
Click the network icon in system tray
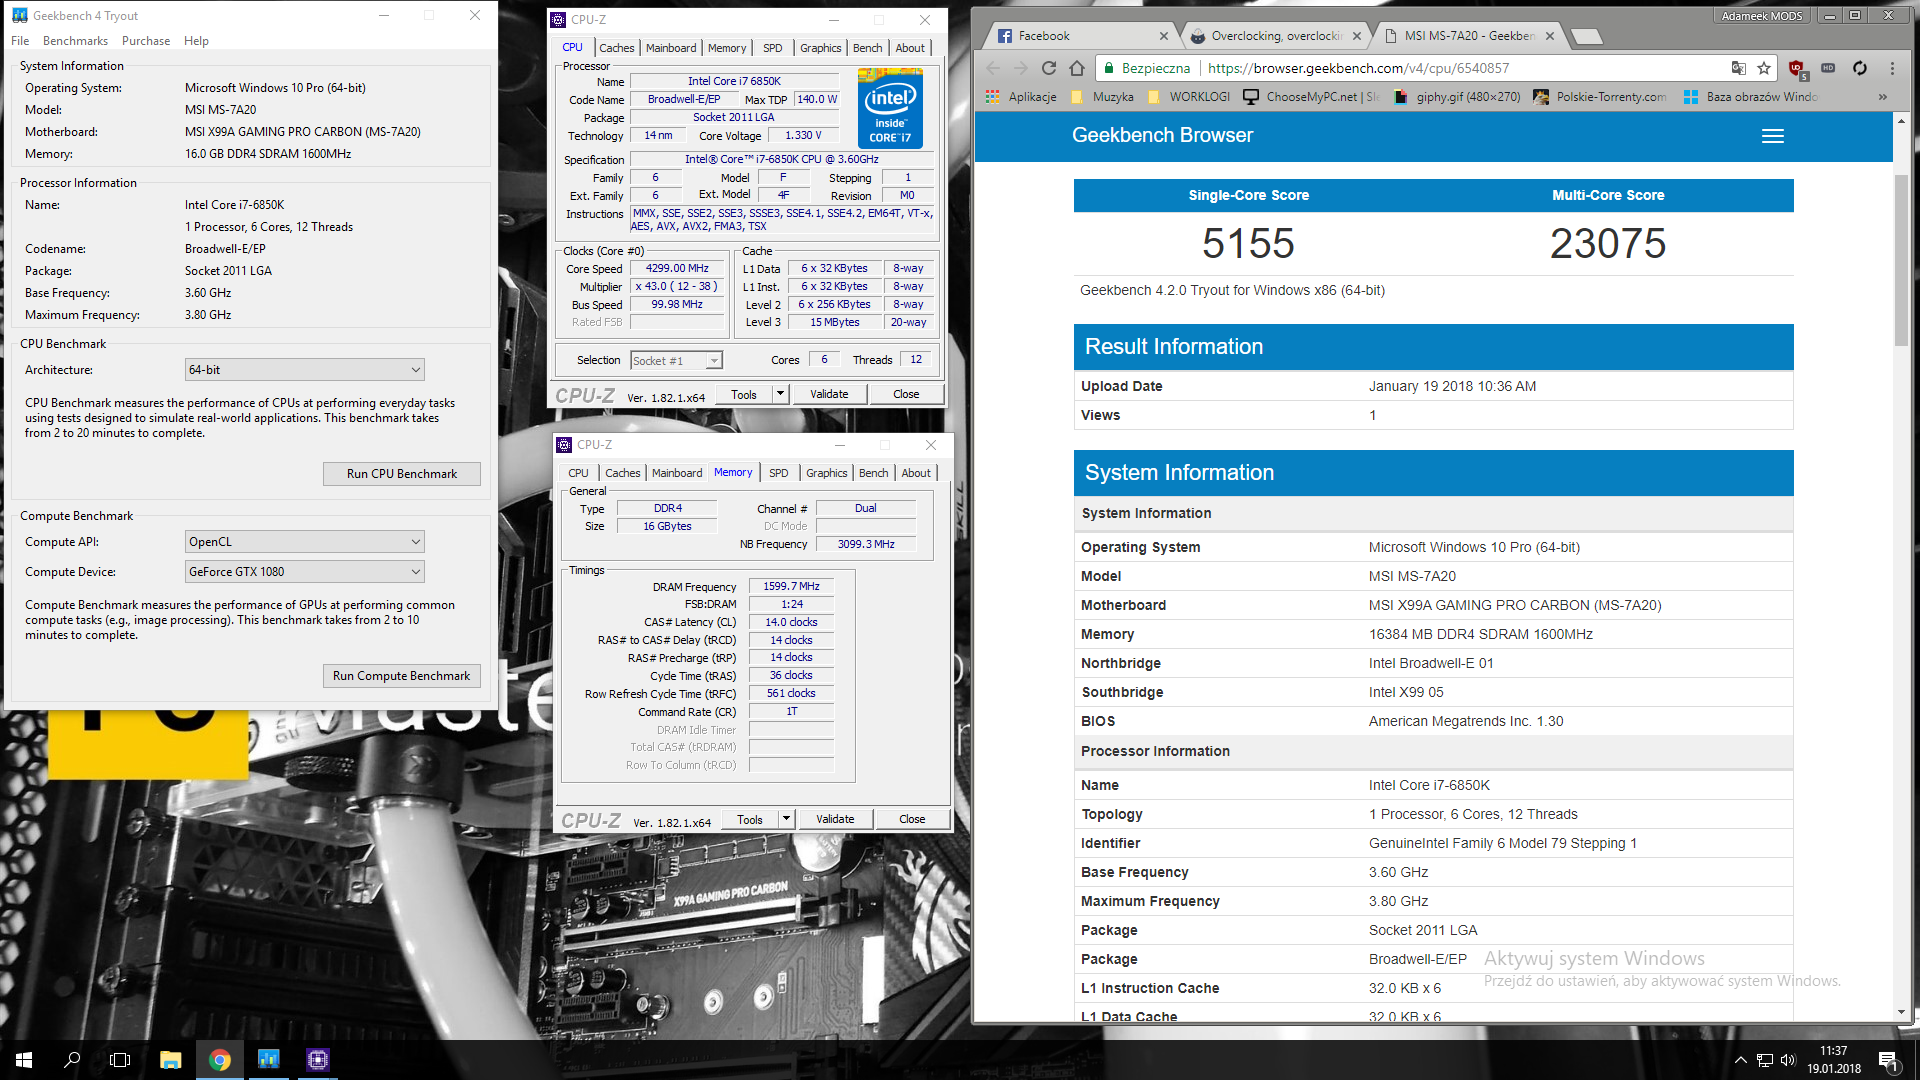(1765, 1060)
